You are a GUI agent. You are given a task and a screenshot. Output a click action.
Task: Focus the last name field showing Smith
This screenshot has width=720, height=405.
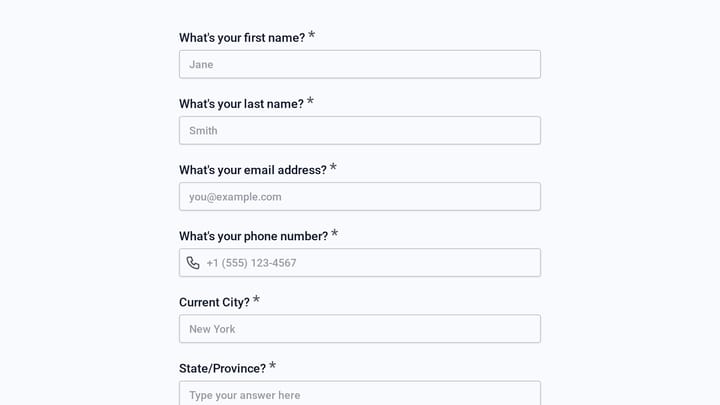tap(360, 130)
